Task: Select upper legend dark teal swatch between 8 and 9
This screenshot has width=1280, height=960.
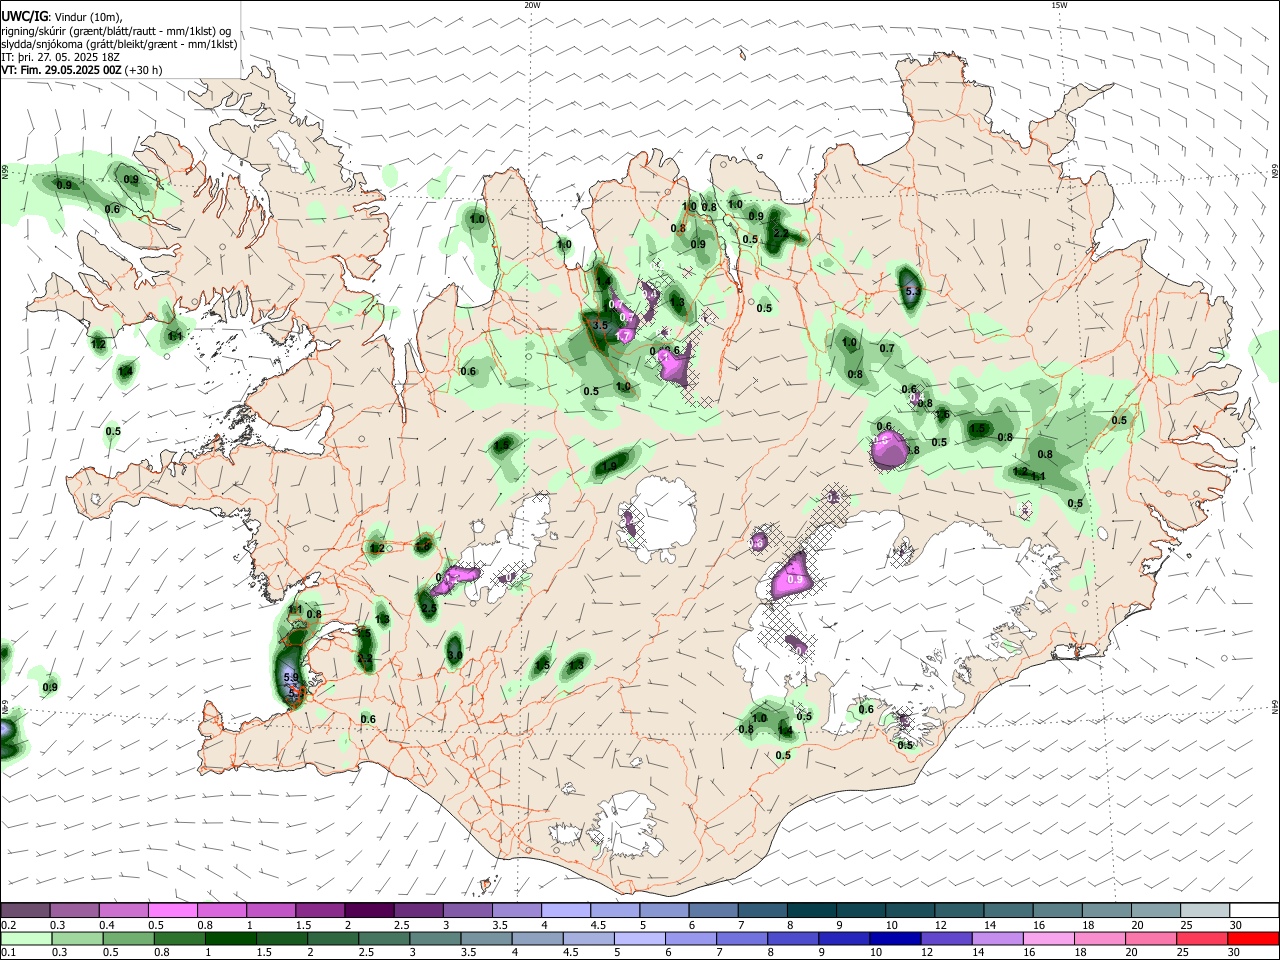Action: 812,910
